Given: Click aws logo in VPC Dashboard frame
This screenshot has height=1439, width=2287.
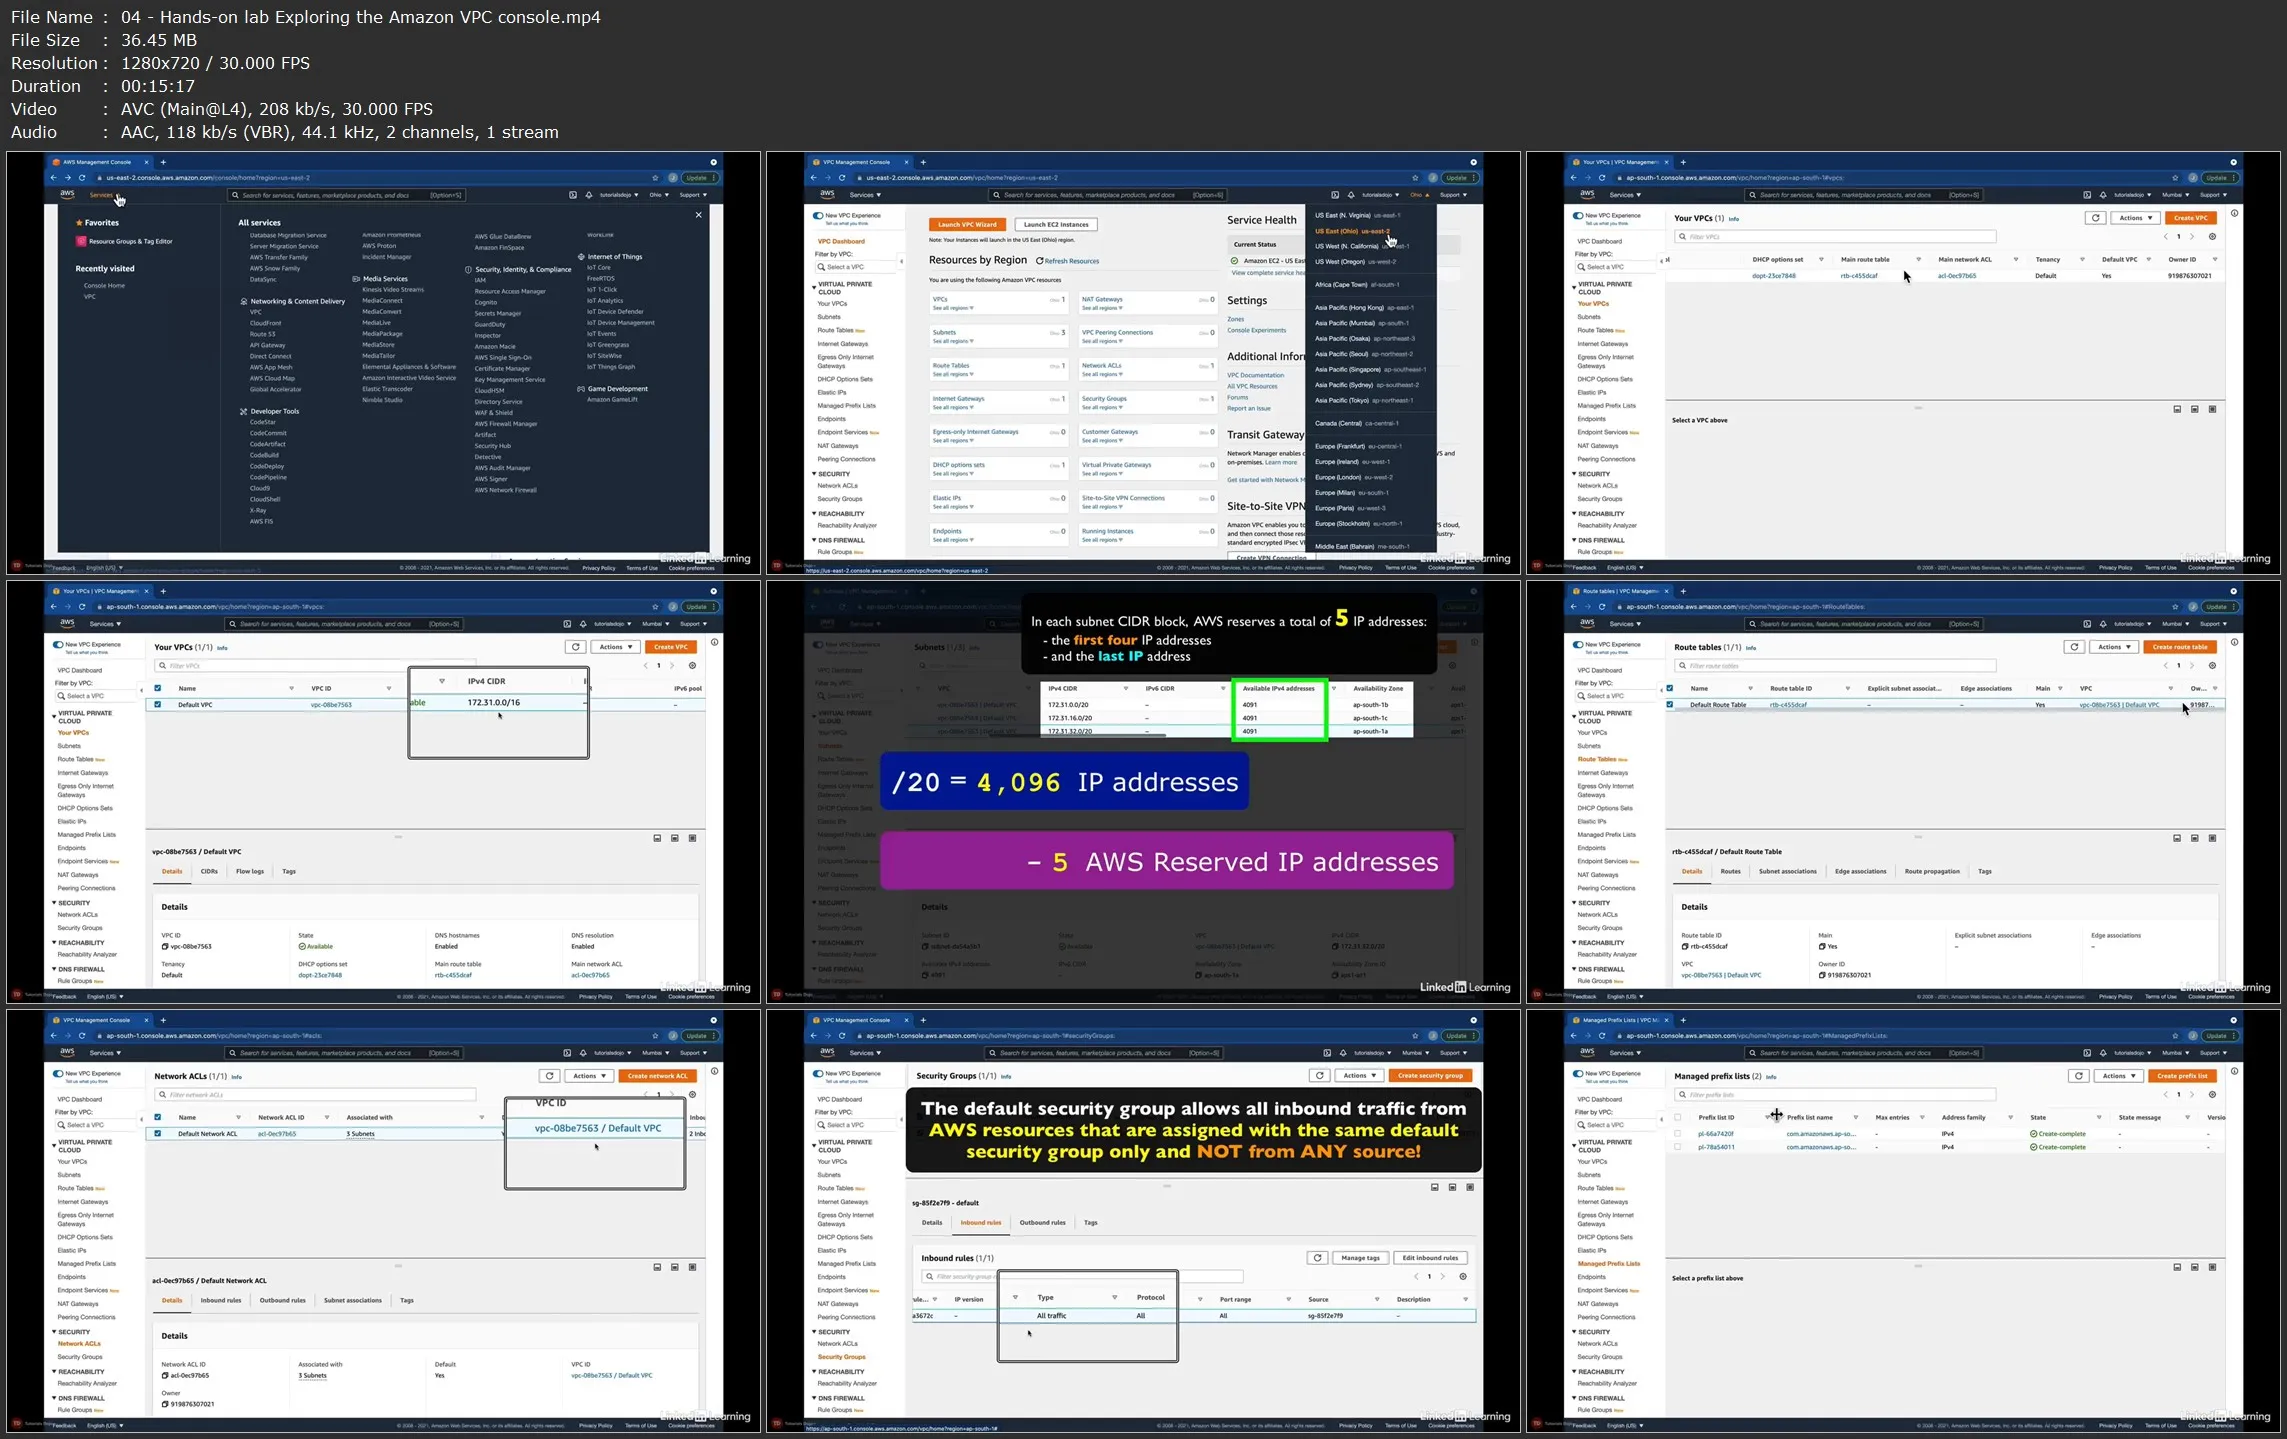Looking at the screenshot, I should click(x=827, y=194).
